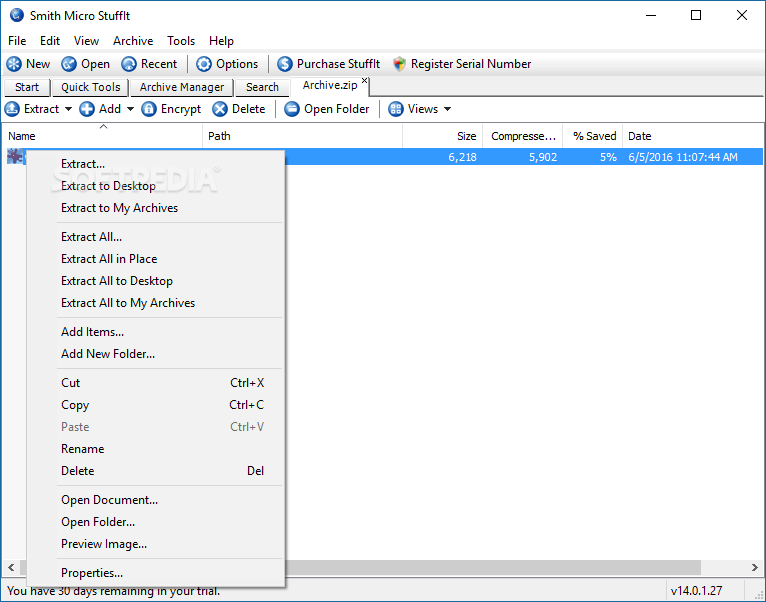766x602 pixels.
Task: Choose Extract... from context menu
Action: click(156, 164)
